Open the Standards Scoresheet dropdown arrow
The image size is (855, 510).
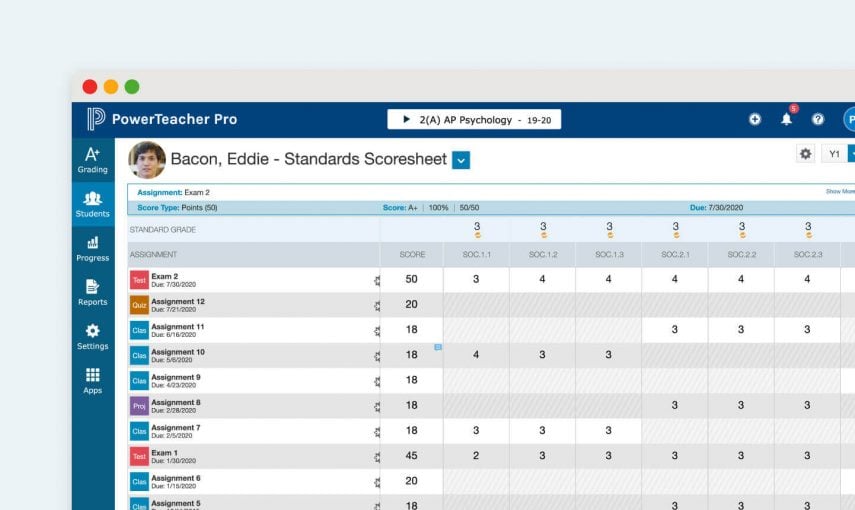coord(461,160)
